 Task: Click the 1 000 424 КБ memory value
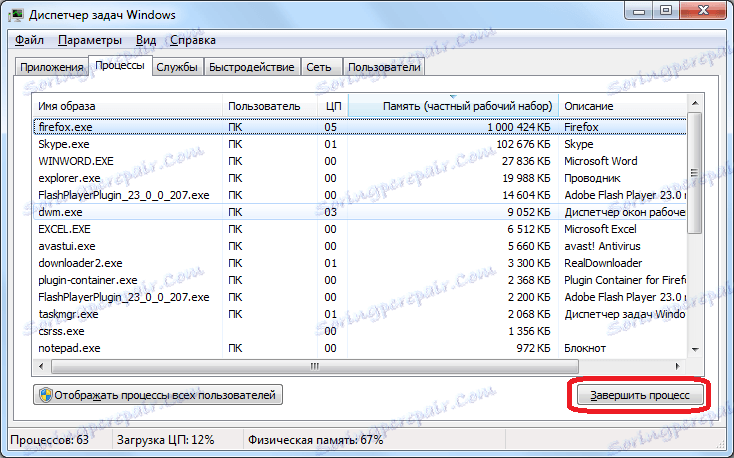coord(519,127)
